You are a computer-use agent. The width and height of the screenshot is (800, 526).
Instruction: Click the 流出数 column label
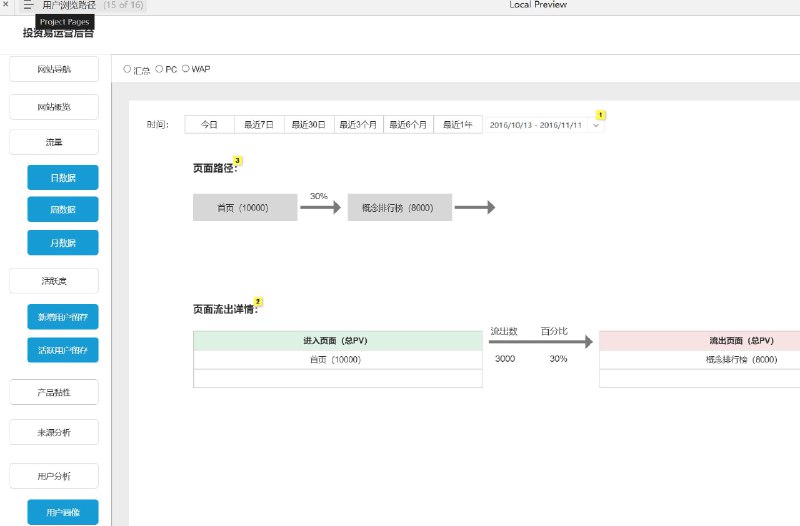click(504, 331)
